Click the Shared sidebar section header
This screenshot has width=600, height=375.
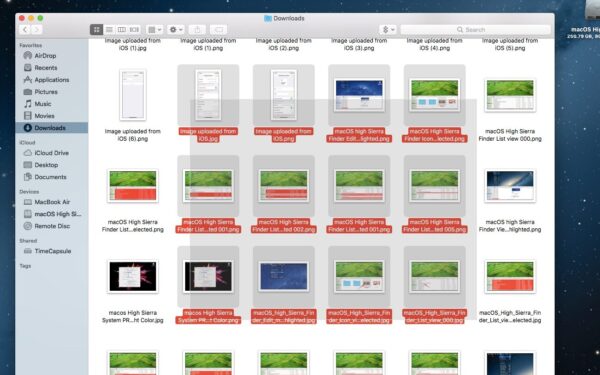point(28,241)
